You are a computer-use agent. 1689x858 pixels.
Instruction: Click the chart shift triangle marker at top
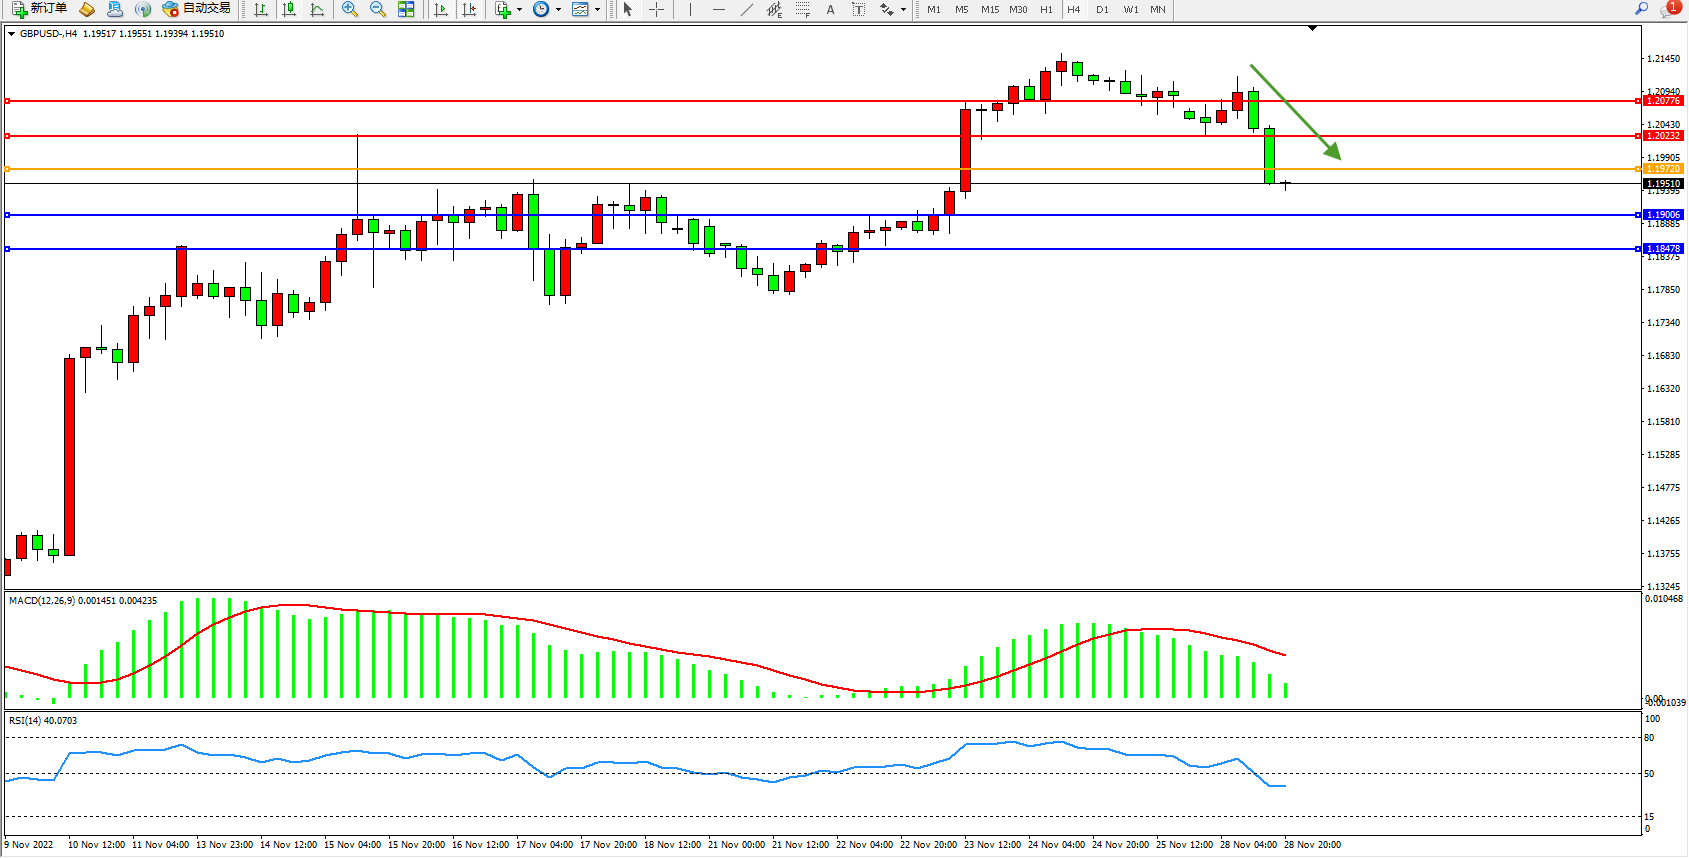[1312, 29]
